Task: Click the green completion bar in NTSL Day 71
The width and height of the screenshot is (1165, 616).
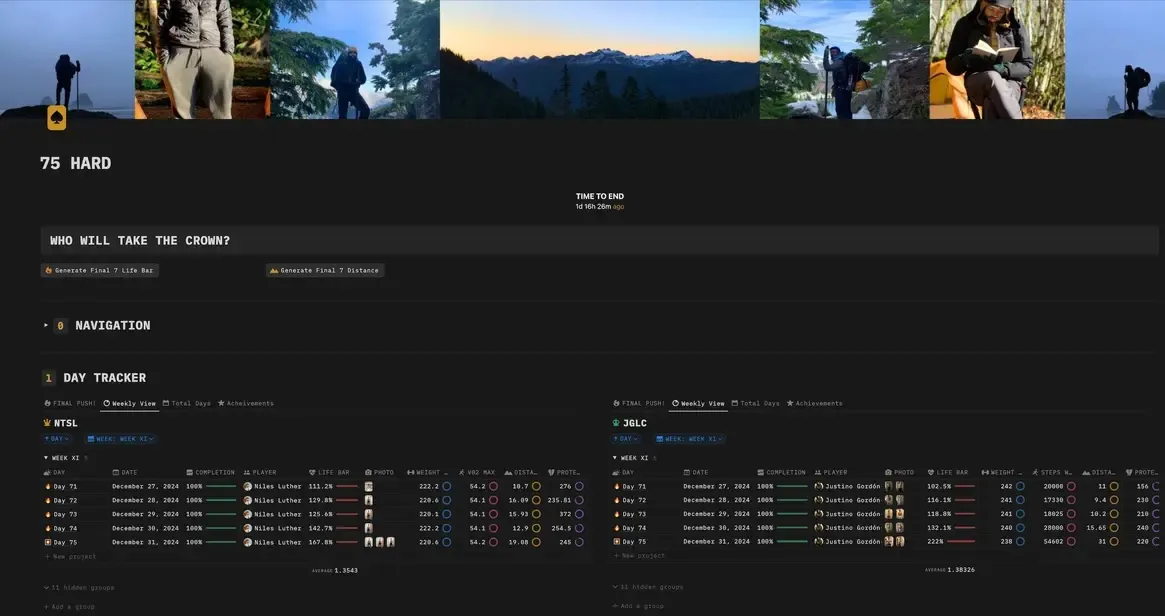Action: click(221, 487)
